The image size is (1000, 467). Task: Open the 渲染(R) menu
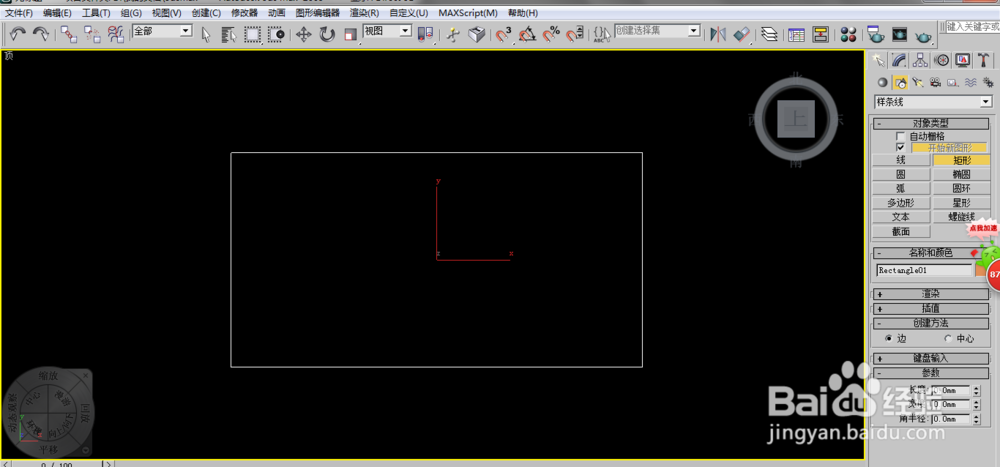point(364,13)
